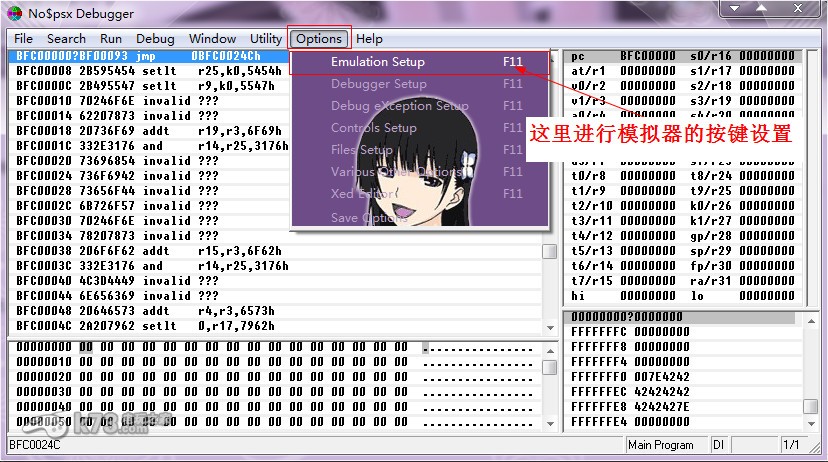The width and height of the screenshot is (828, 462).
Task: Choose Debugger Setup in the Options menu
Action: [x=378, y=84]
